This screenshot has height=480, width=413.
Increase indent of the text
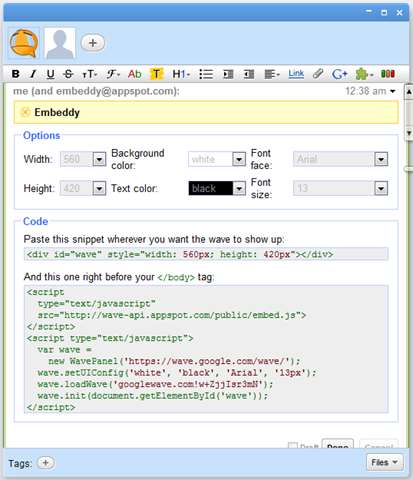tap(228, 74)
